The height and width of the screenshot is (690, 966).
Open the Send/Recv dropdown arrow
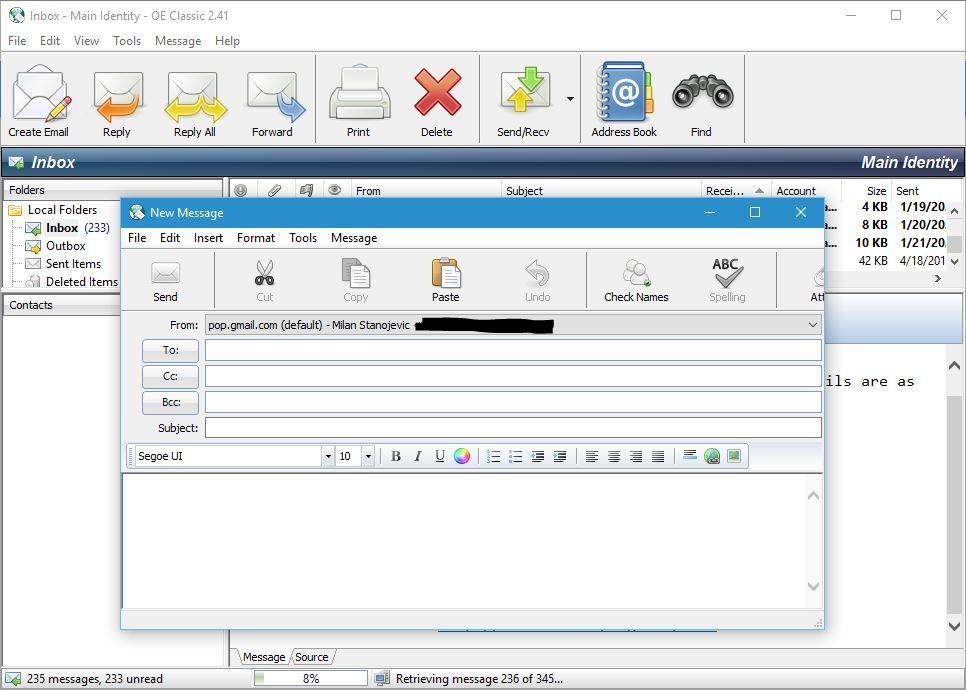click(570, 99)
